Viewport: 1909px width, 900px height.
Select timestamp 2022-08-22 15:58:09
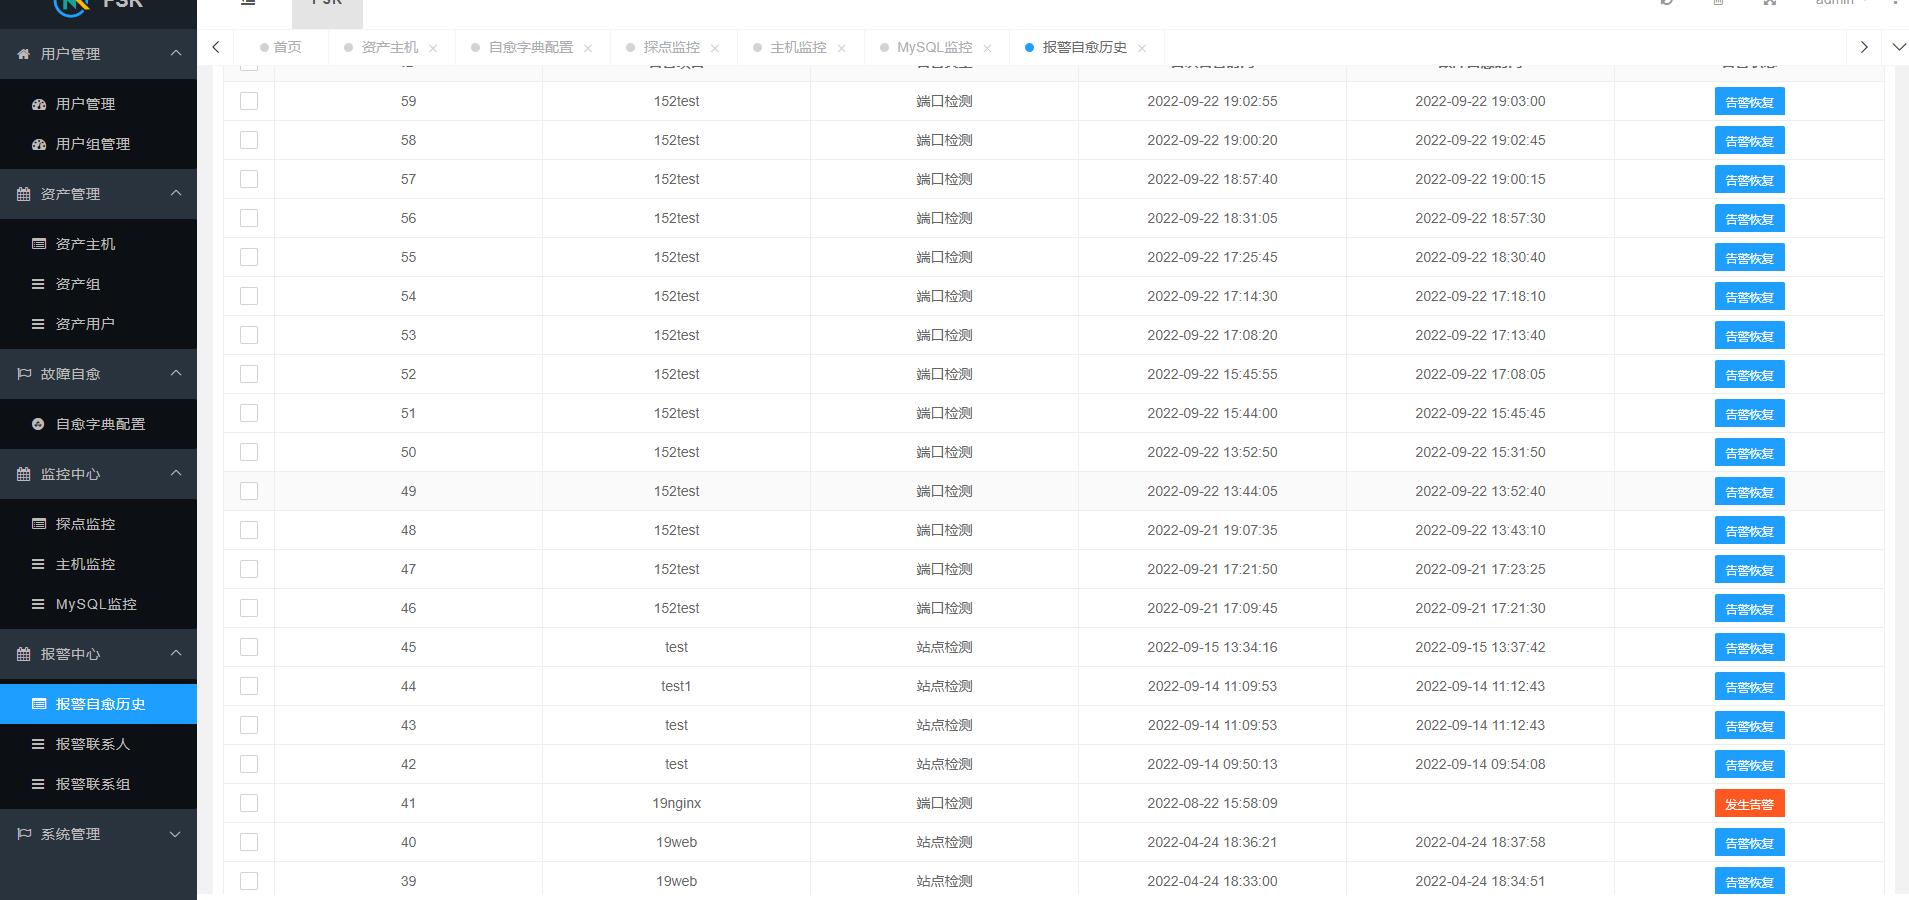[x=1212, y=803]
